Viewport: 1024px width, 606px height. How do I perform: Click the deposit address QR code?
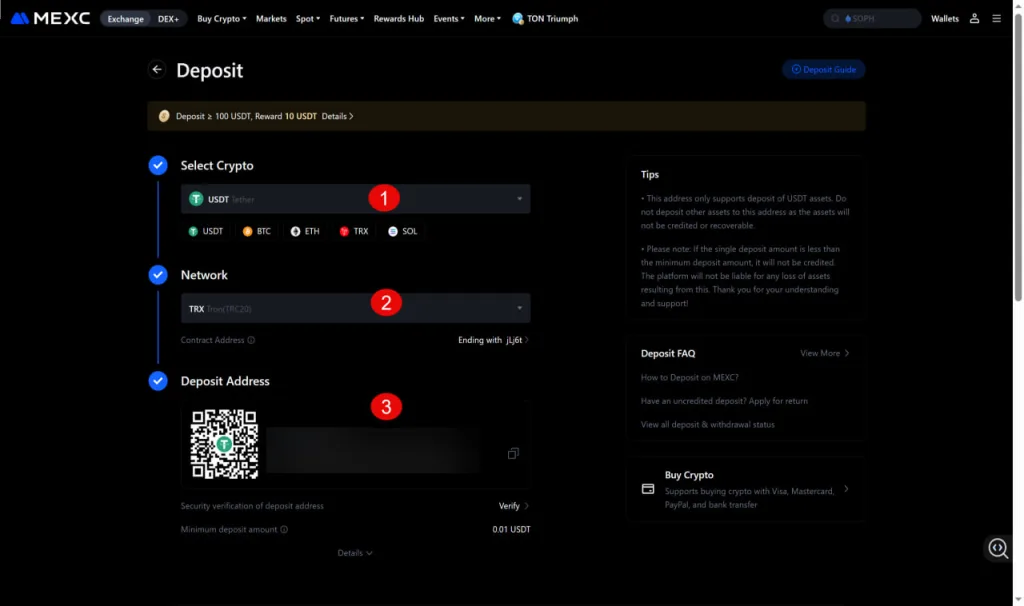click(x=224, y=444)
